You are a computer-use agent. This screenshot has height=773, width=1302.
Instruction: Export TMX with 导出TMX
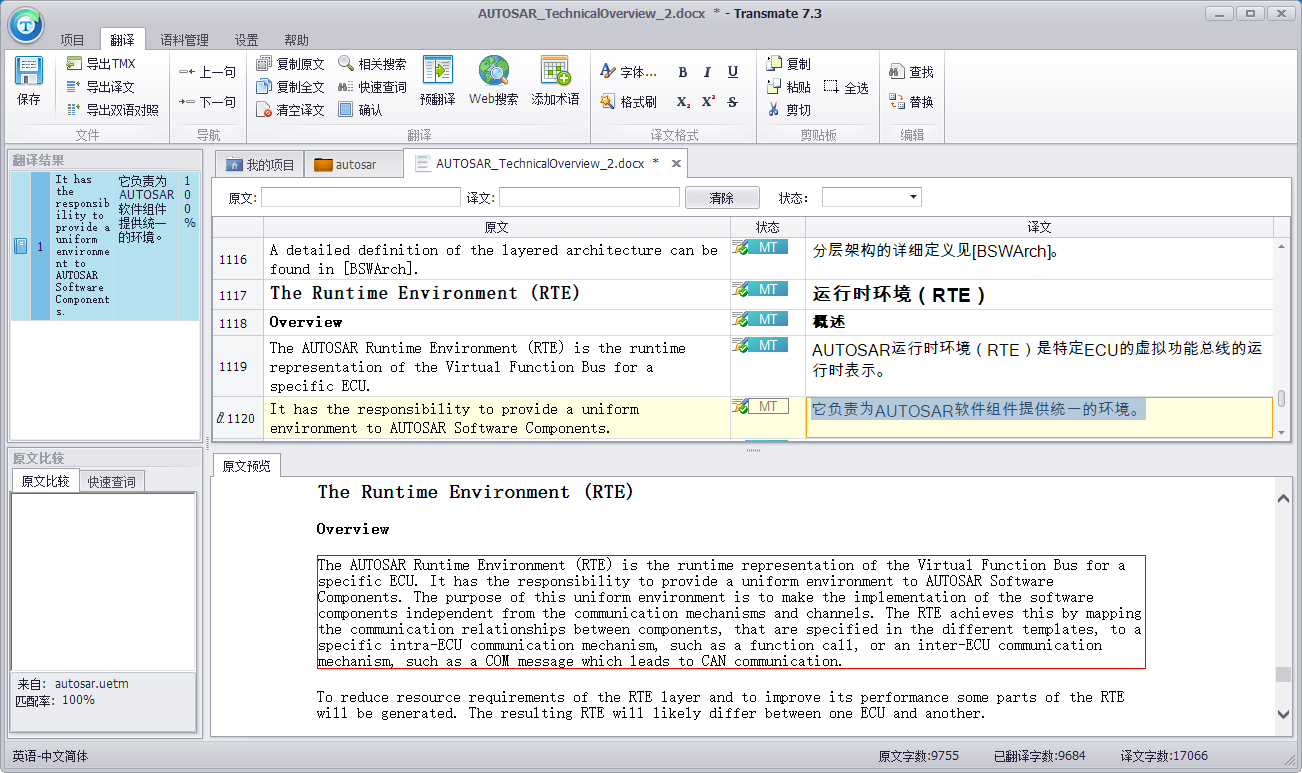100,63
